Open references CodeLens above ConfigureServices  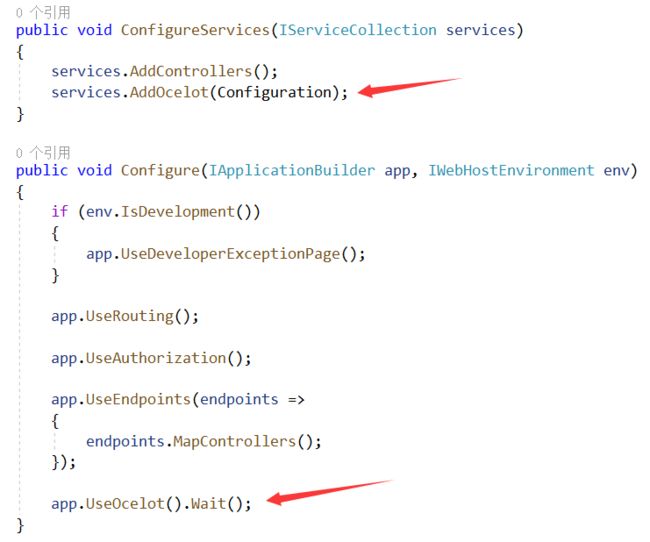(x=43, y=12)
